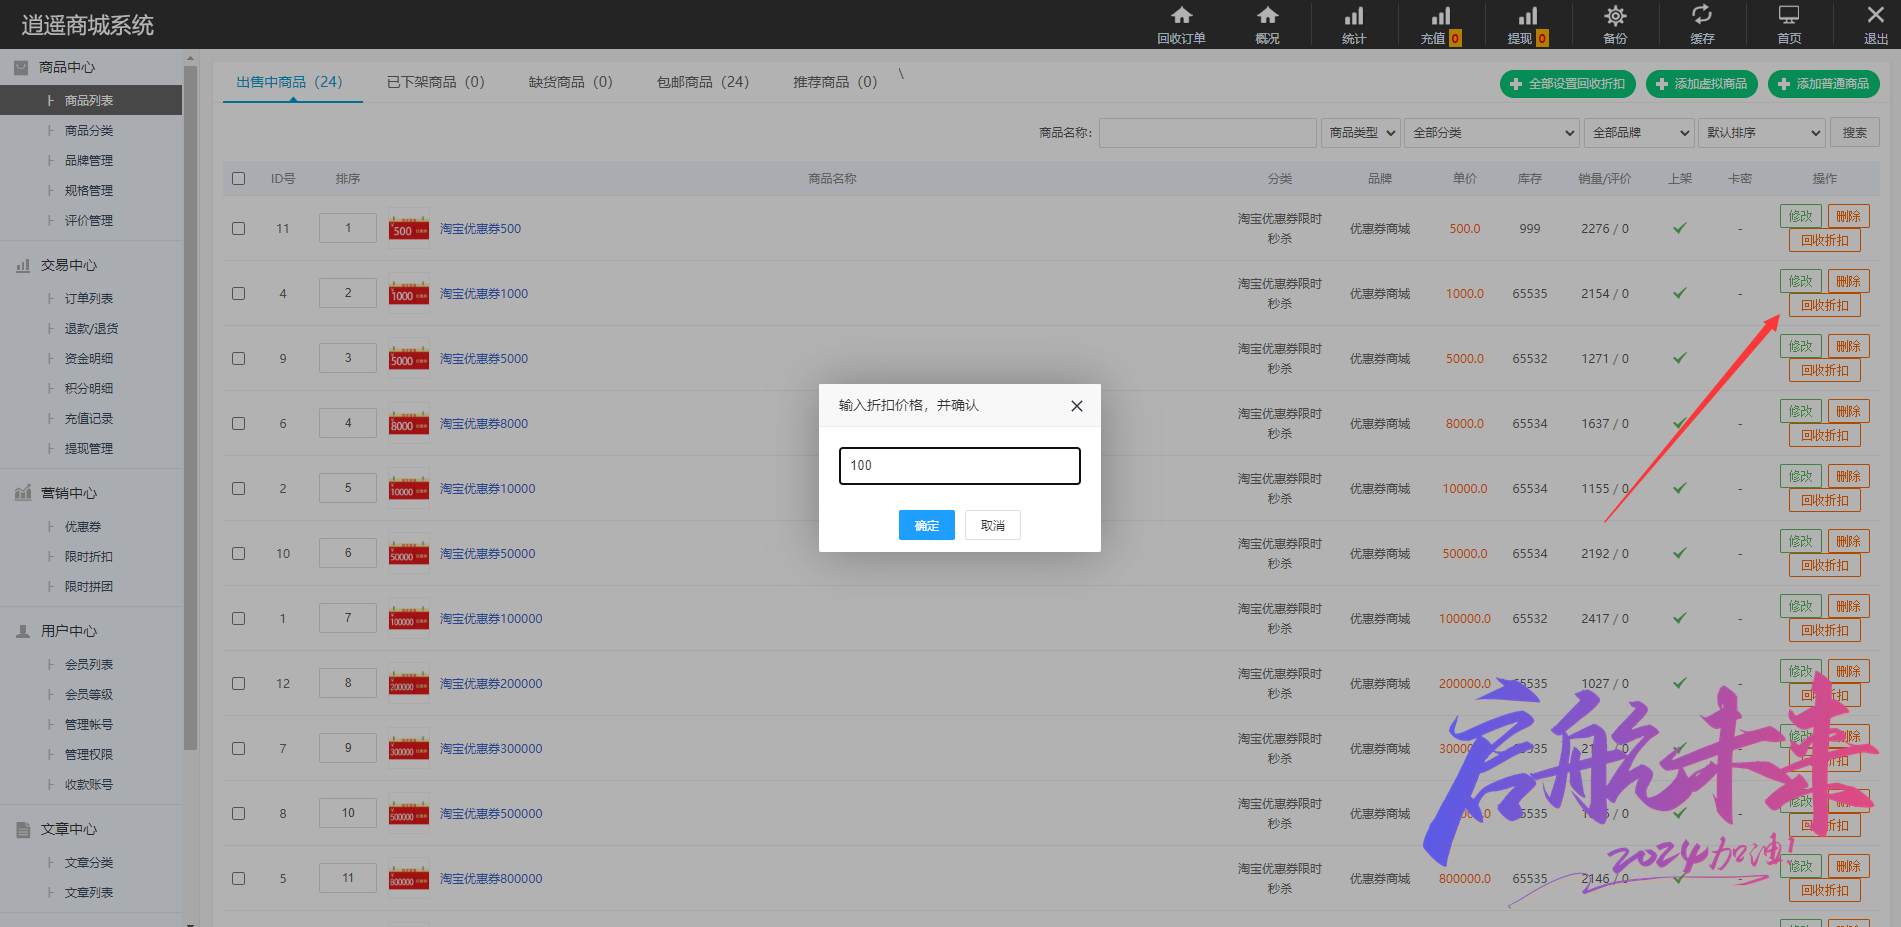1901x927 pixels.
Task: Switch to 缺货商品 (0) tab
Action: tap(570, 82)
